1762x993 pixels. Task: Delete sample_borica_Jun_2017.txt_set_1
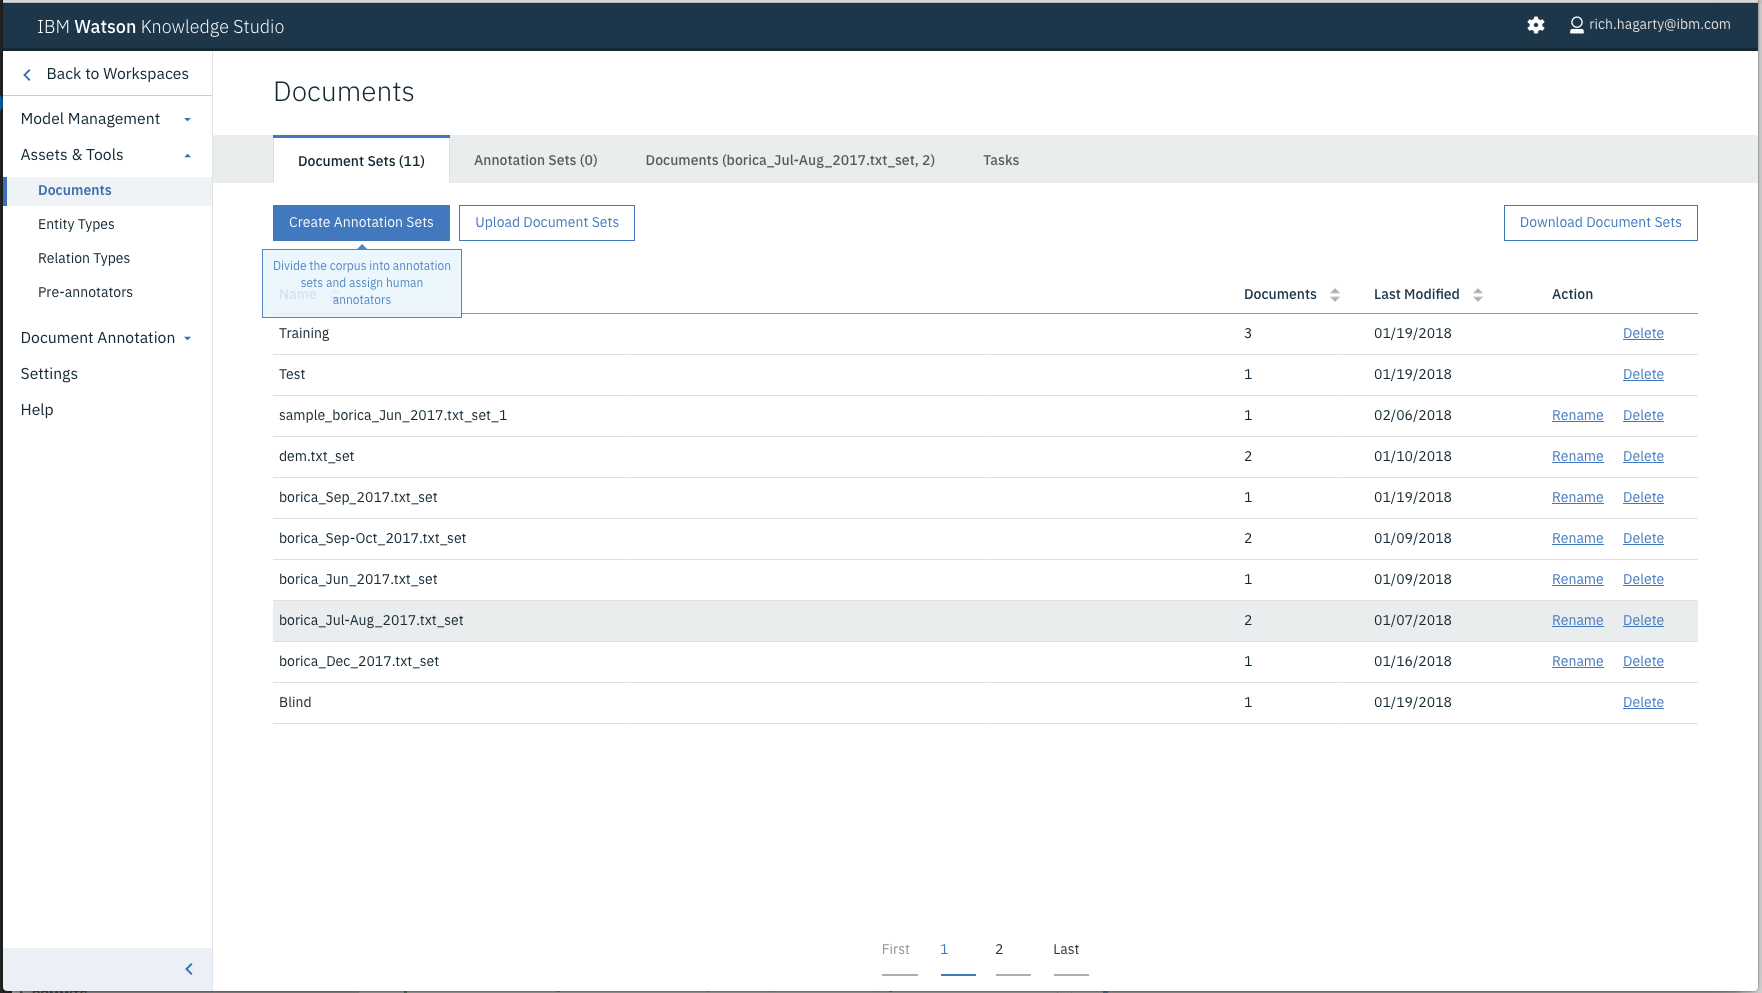1643,416
